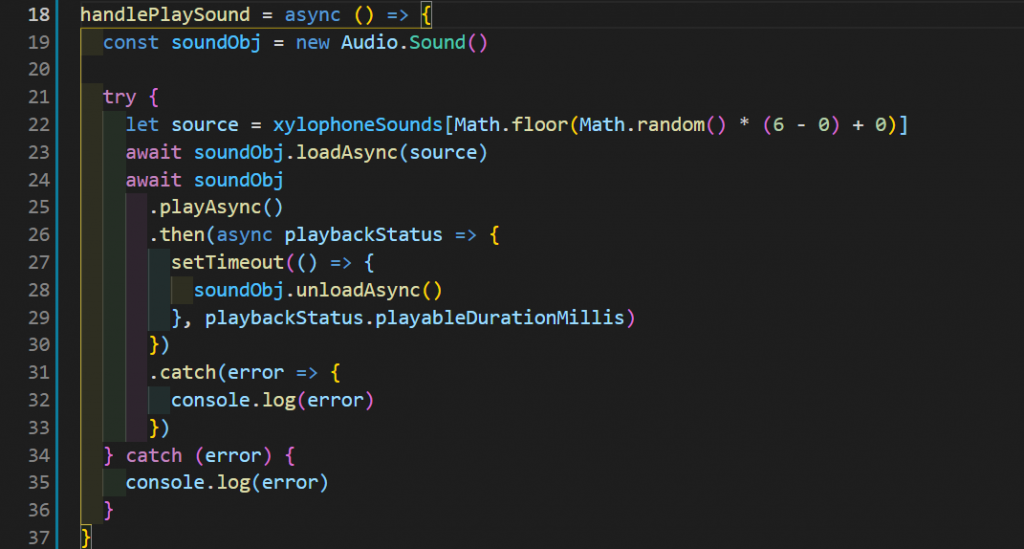Click the error argument on line 35
Image resolution: width=1024 pixels, height=549 pixels.
[x=290, y=483]
